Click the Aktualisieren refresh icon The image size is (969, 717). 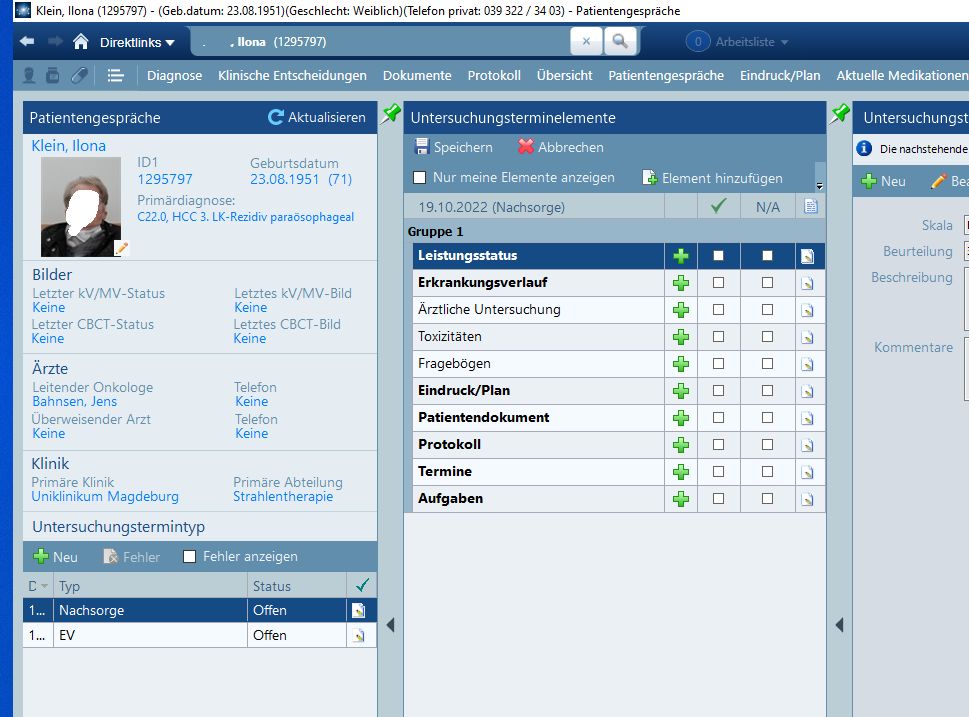coord(276,117)
